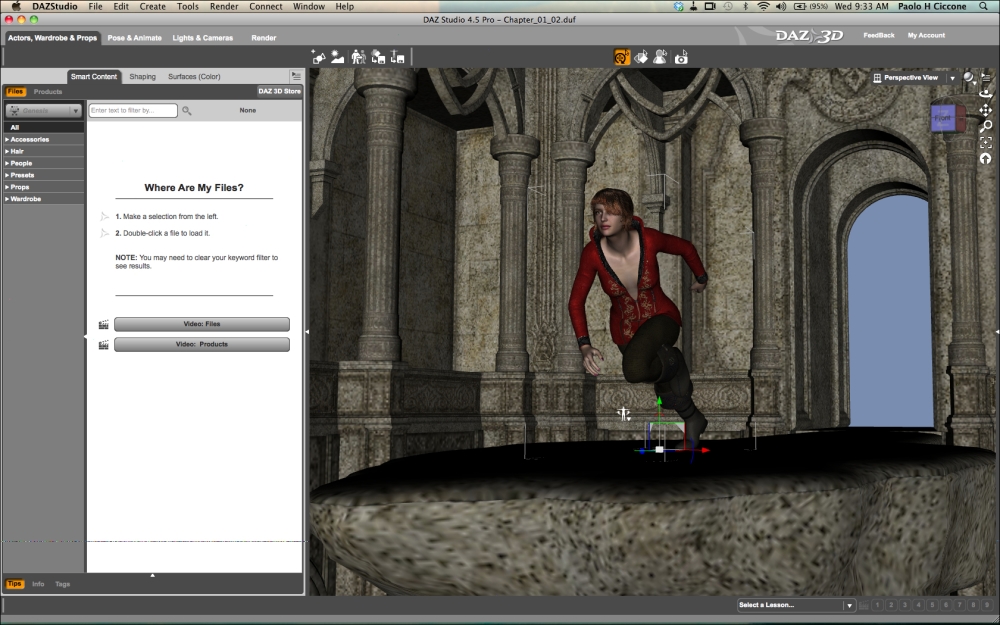The width and height of the screenshot is (1000, 625).
Task: Click the red X-axis arrow of gizmo
Action: click(705, 450)
